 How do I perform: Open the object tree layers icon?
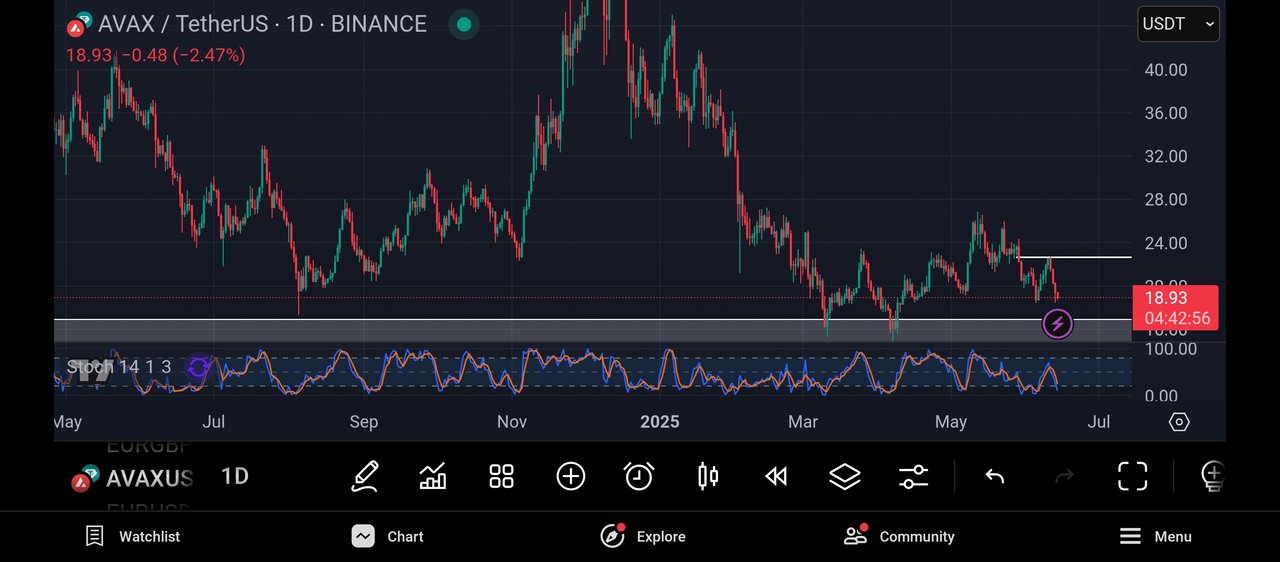coord(845,476)
